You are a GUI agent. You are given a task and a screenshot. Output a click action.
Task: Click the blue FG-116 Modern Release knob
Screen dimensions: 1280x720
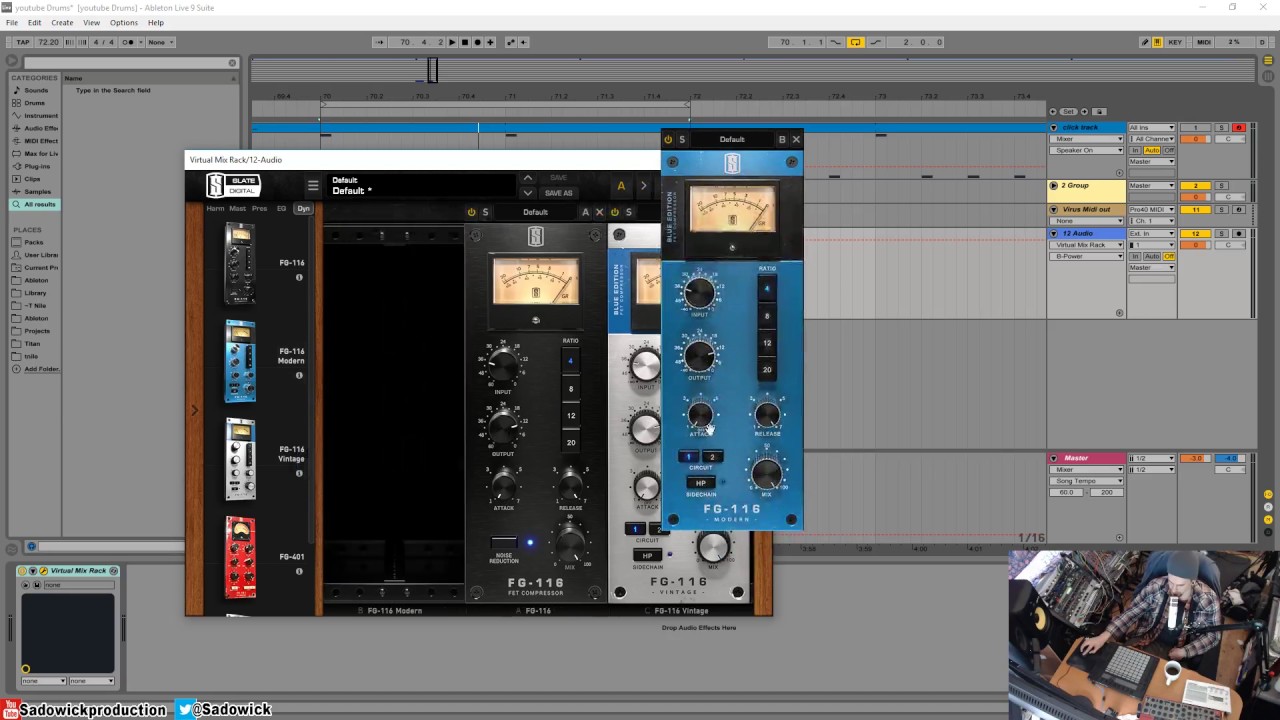coord(767,414)
